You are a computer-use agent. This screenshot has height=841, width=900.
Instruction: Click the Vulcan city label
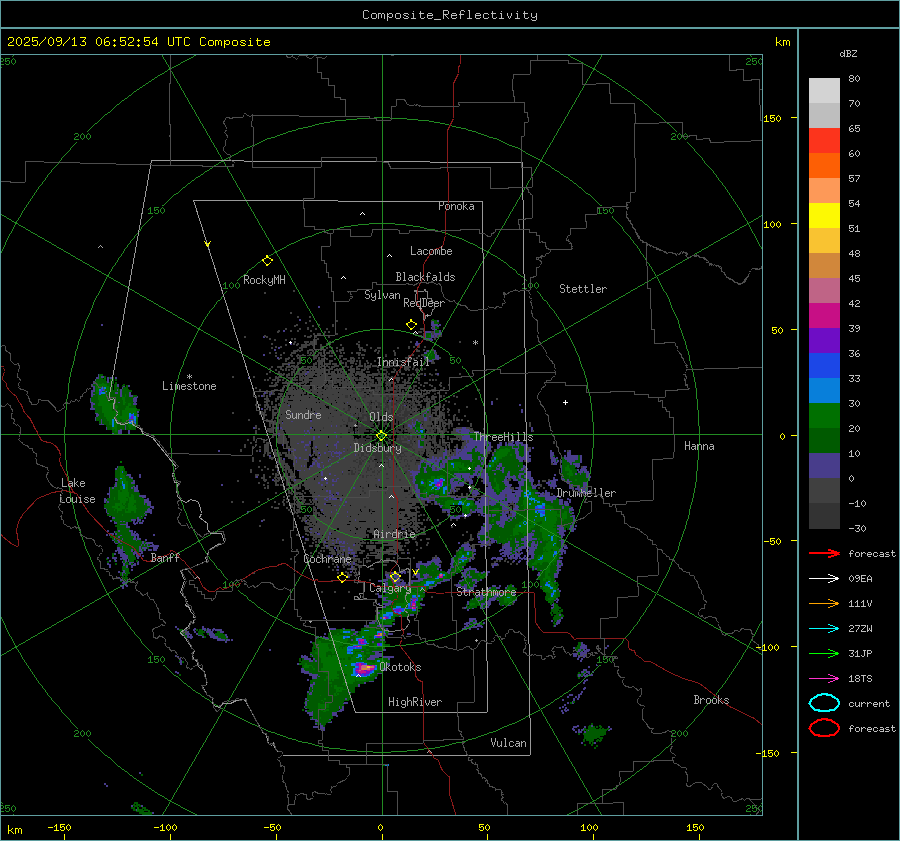[x=509, y=743]
